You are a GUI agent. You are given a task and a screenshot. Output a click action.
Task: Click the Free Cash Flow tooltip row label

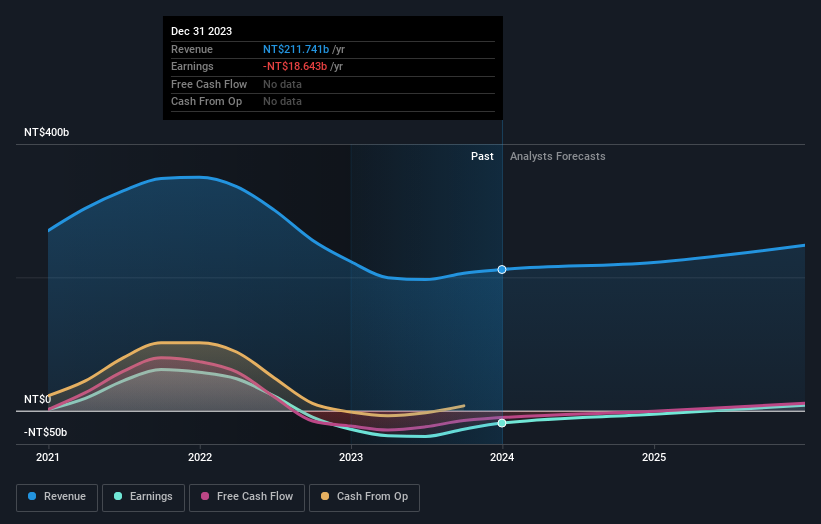tap(209, 84)
